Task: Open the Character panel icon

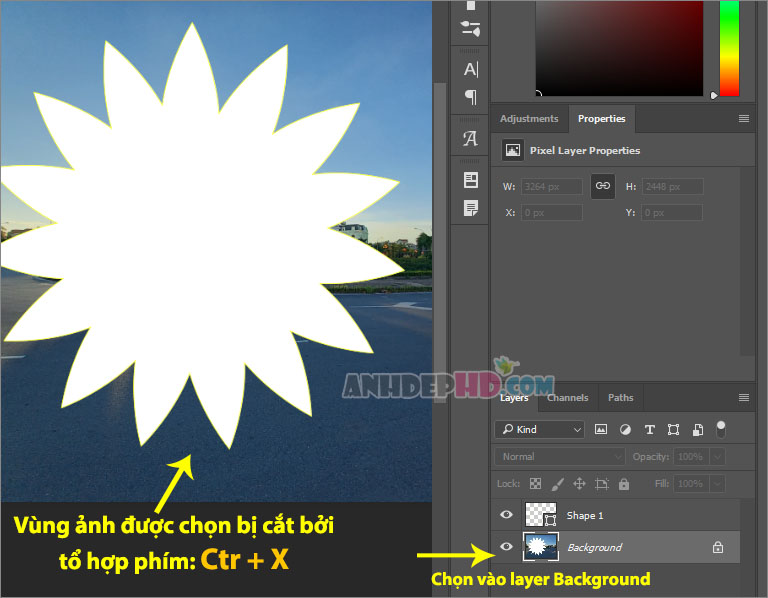Action: click(x=471, y=70)
